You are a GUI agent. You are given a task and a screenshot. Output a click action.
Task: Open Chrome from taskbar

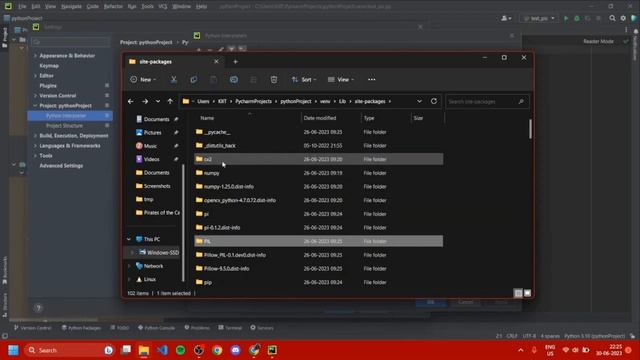(x=217, y=350)
